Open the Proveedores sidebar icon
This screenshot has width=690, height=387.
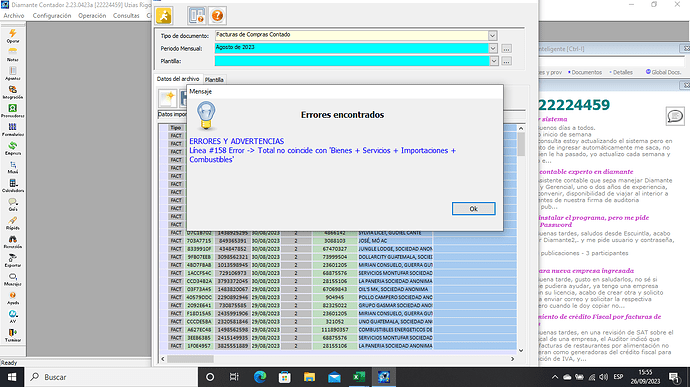tap(13, 111)
